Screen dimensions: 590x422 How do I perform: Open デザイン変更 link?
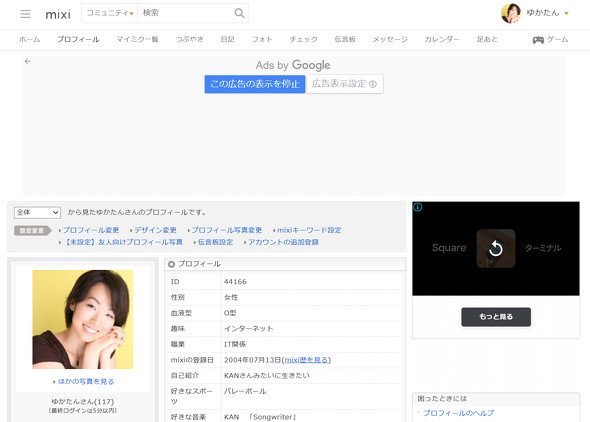pyautogui.click(x=155, y=230)
